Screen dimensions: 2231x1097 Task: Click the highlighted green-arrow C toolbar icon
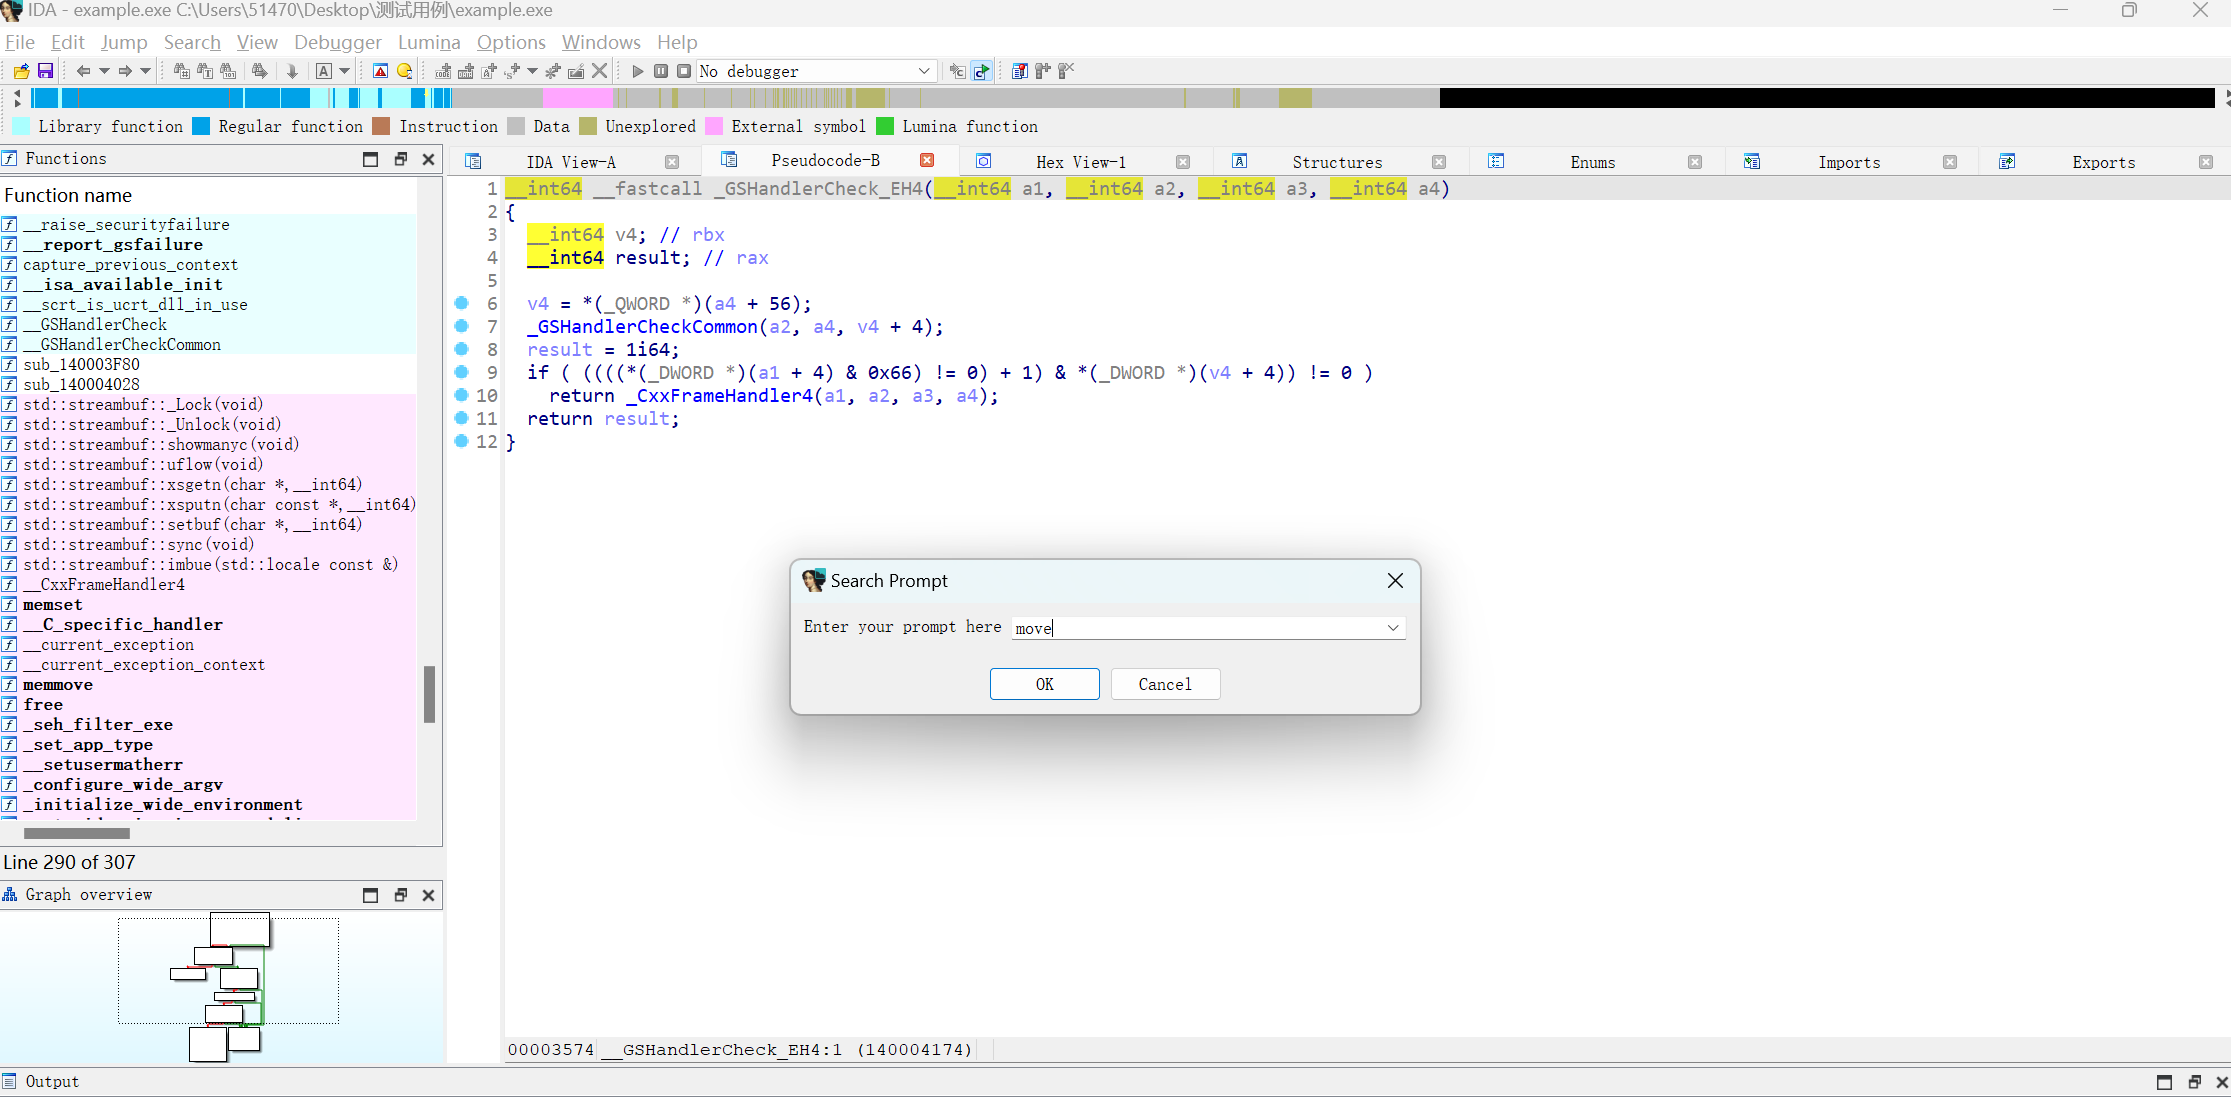tap(981, 71)
